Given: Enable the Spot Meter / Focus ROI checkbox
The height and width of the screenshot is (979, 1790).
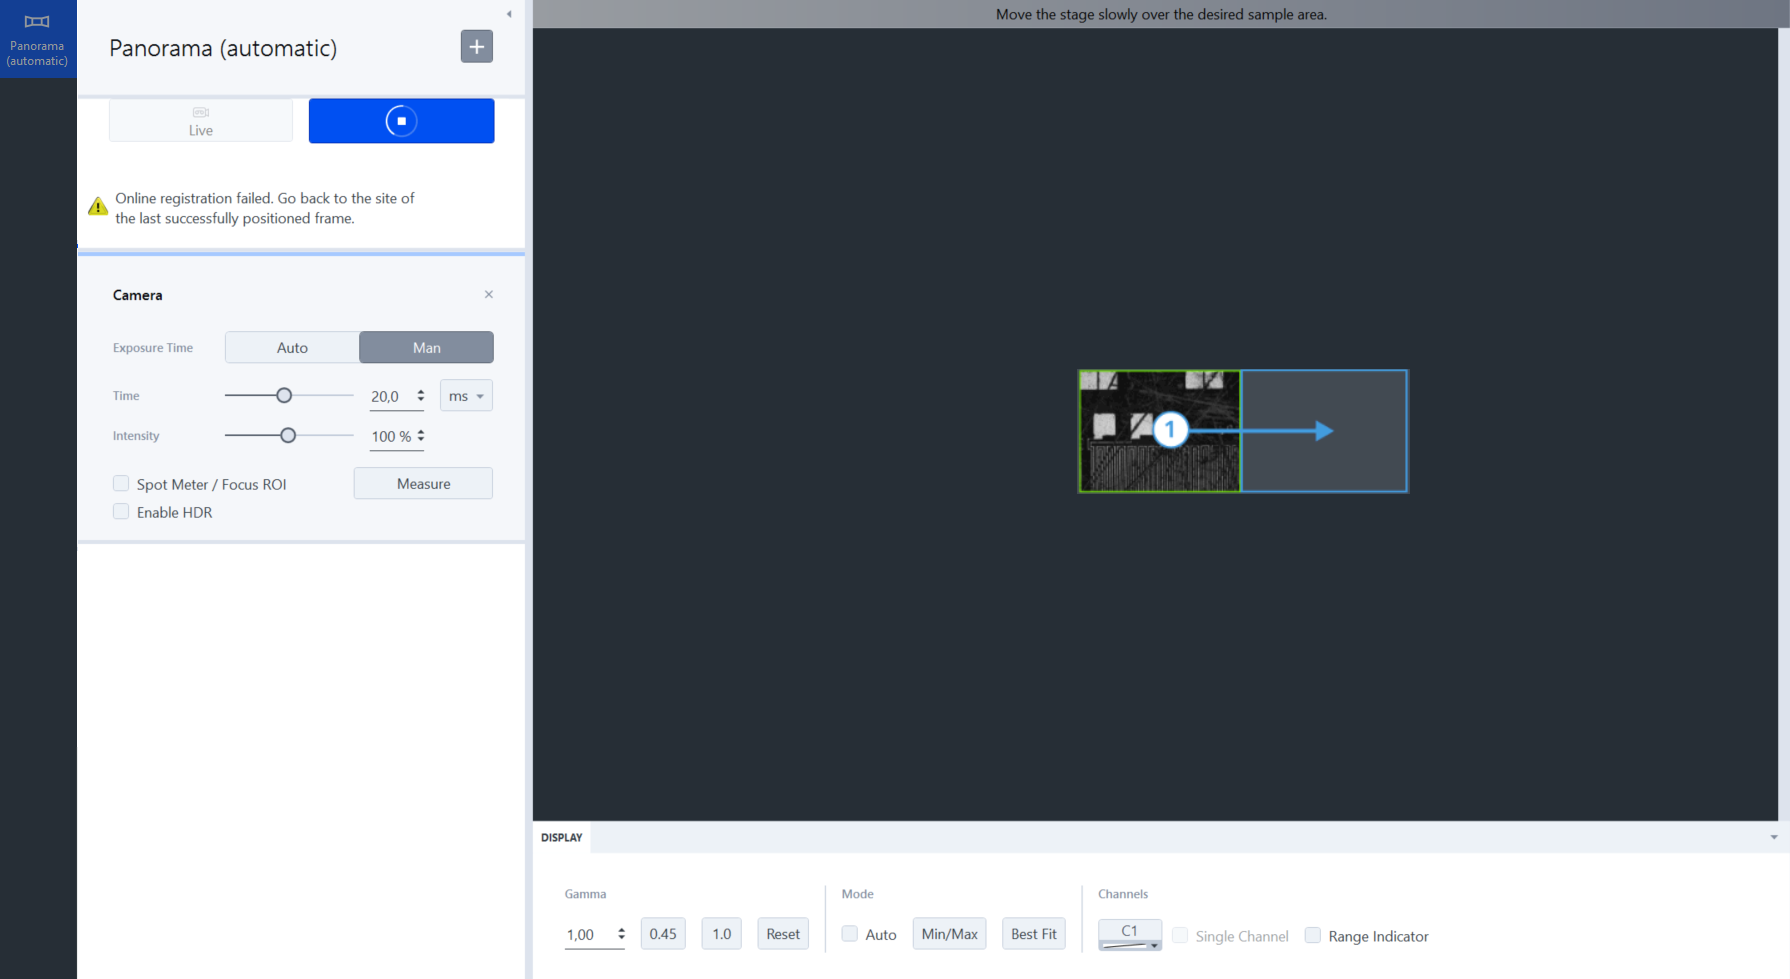Looking at the screenshot, I should pyautogui.click(x=121, y=484).
